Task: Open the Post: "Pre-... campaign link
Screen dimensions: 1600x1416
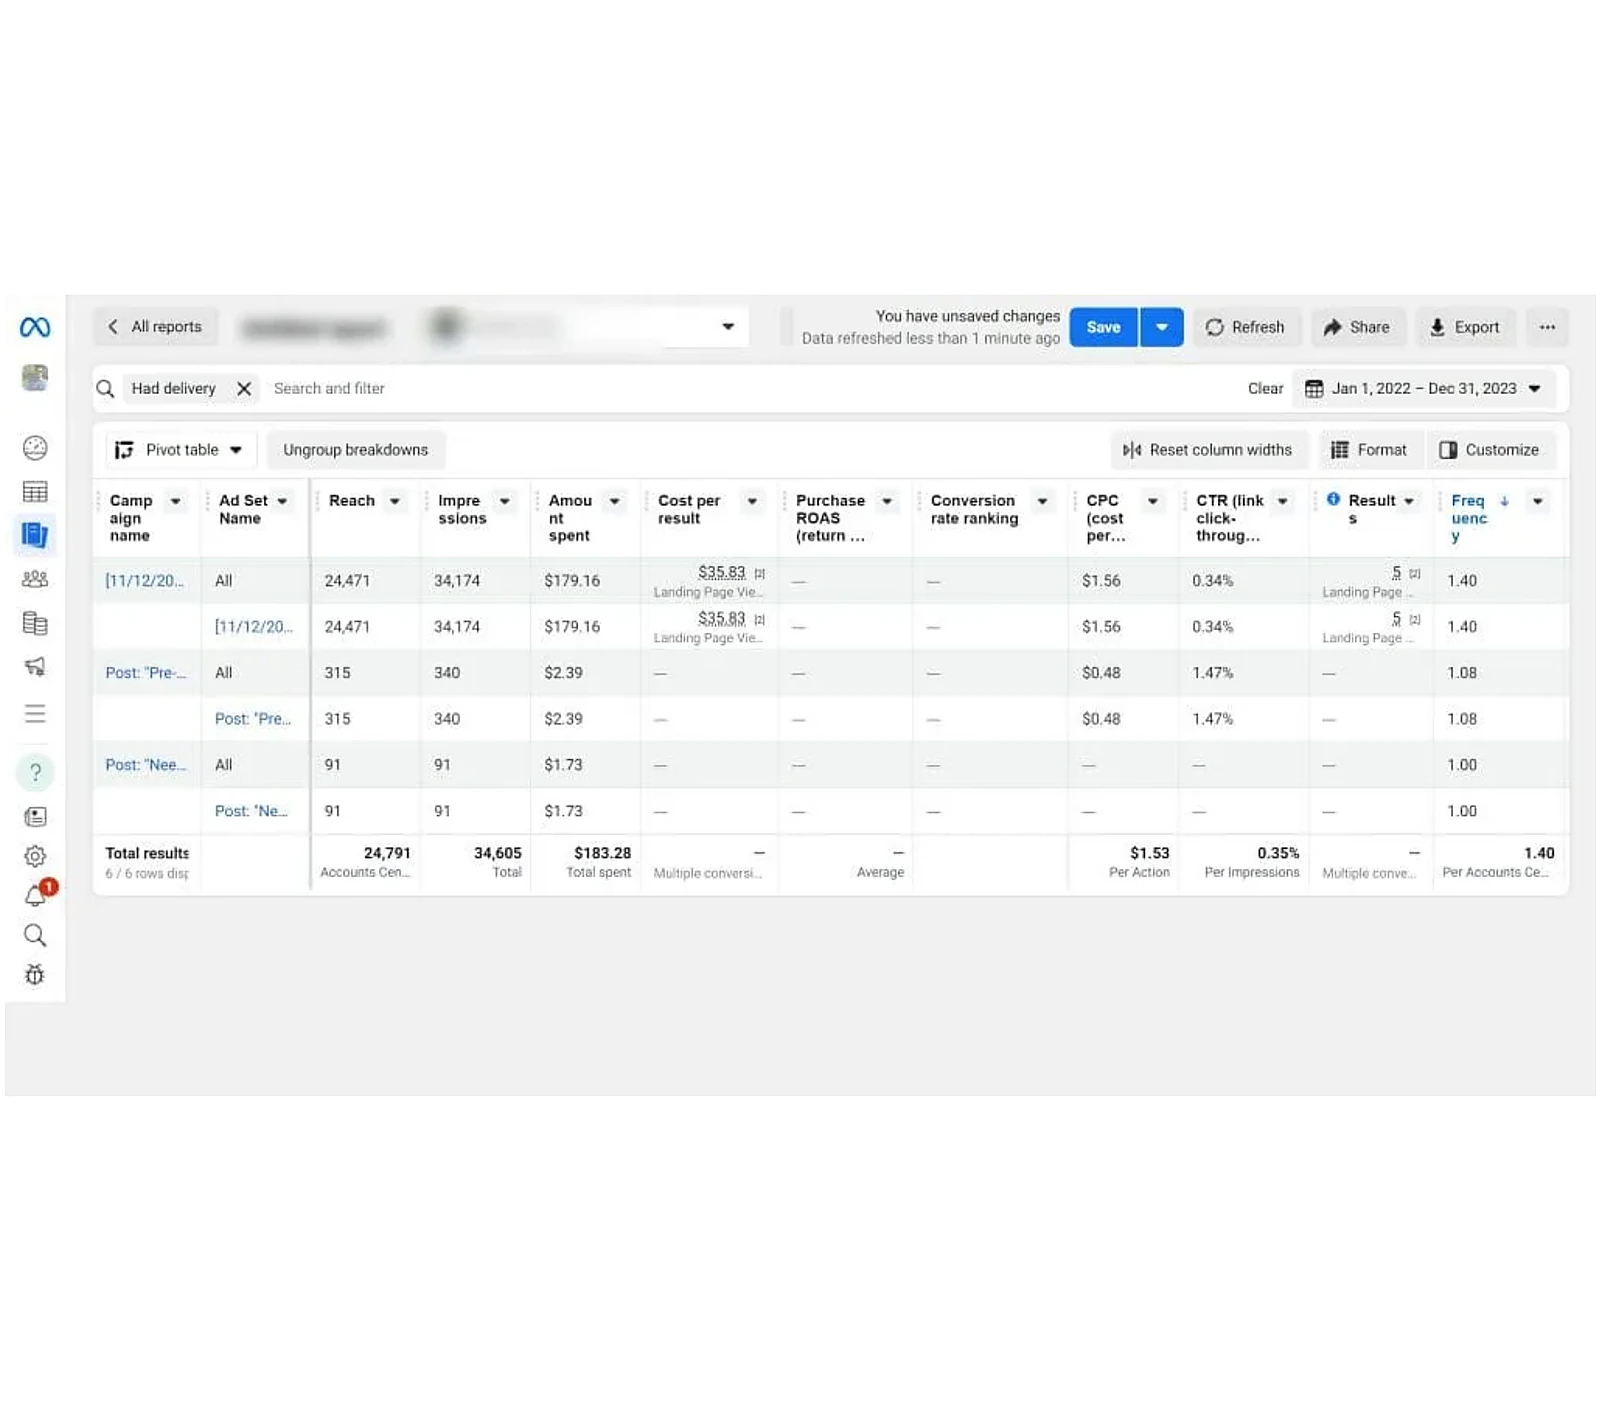Action: pyautogui.click(x=146, y=673)
